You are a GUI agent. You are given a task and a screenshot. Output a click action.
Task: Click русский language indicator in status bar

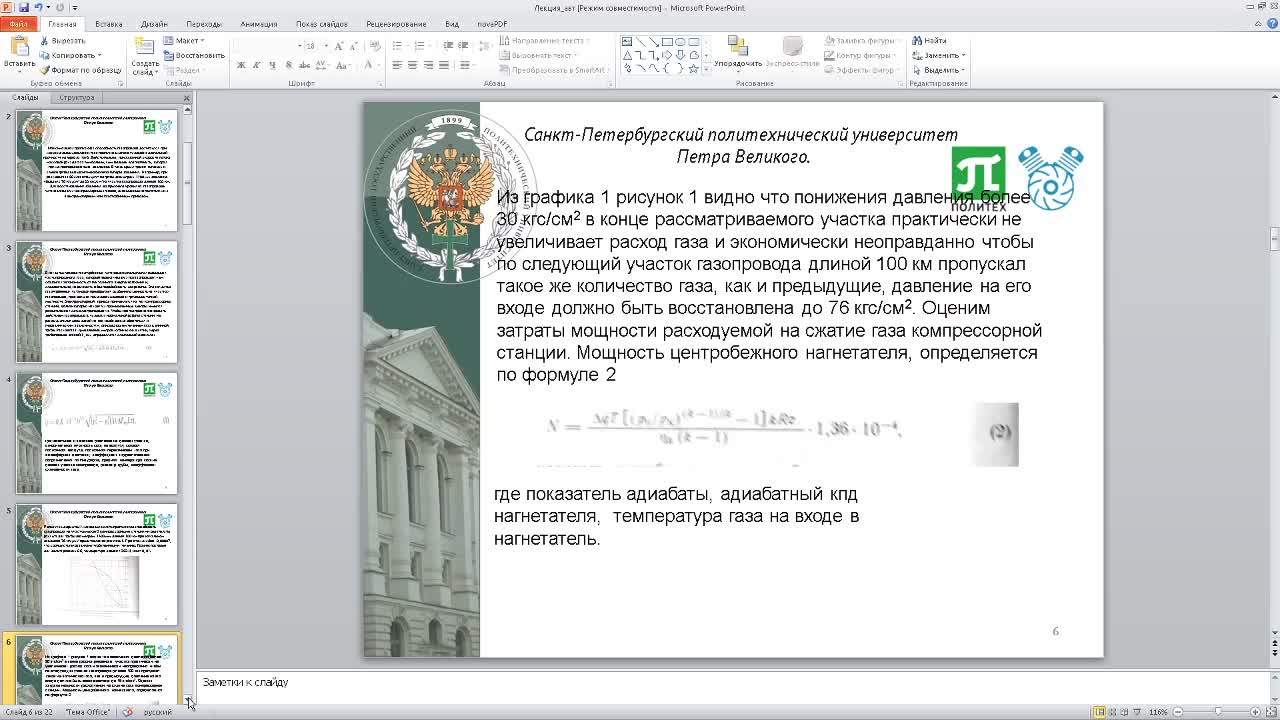[x=158, y=712]
